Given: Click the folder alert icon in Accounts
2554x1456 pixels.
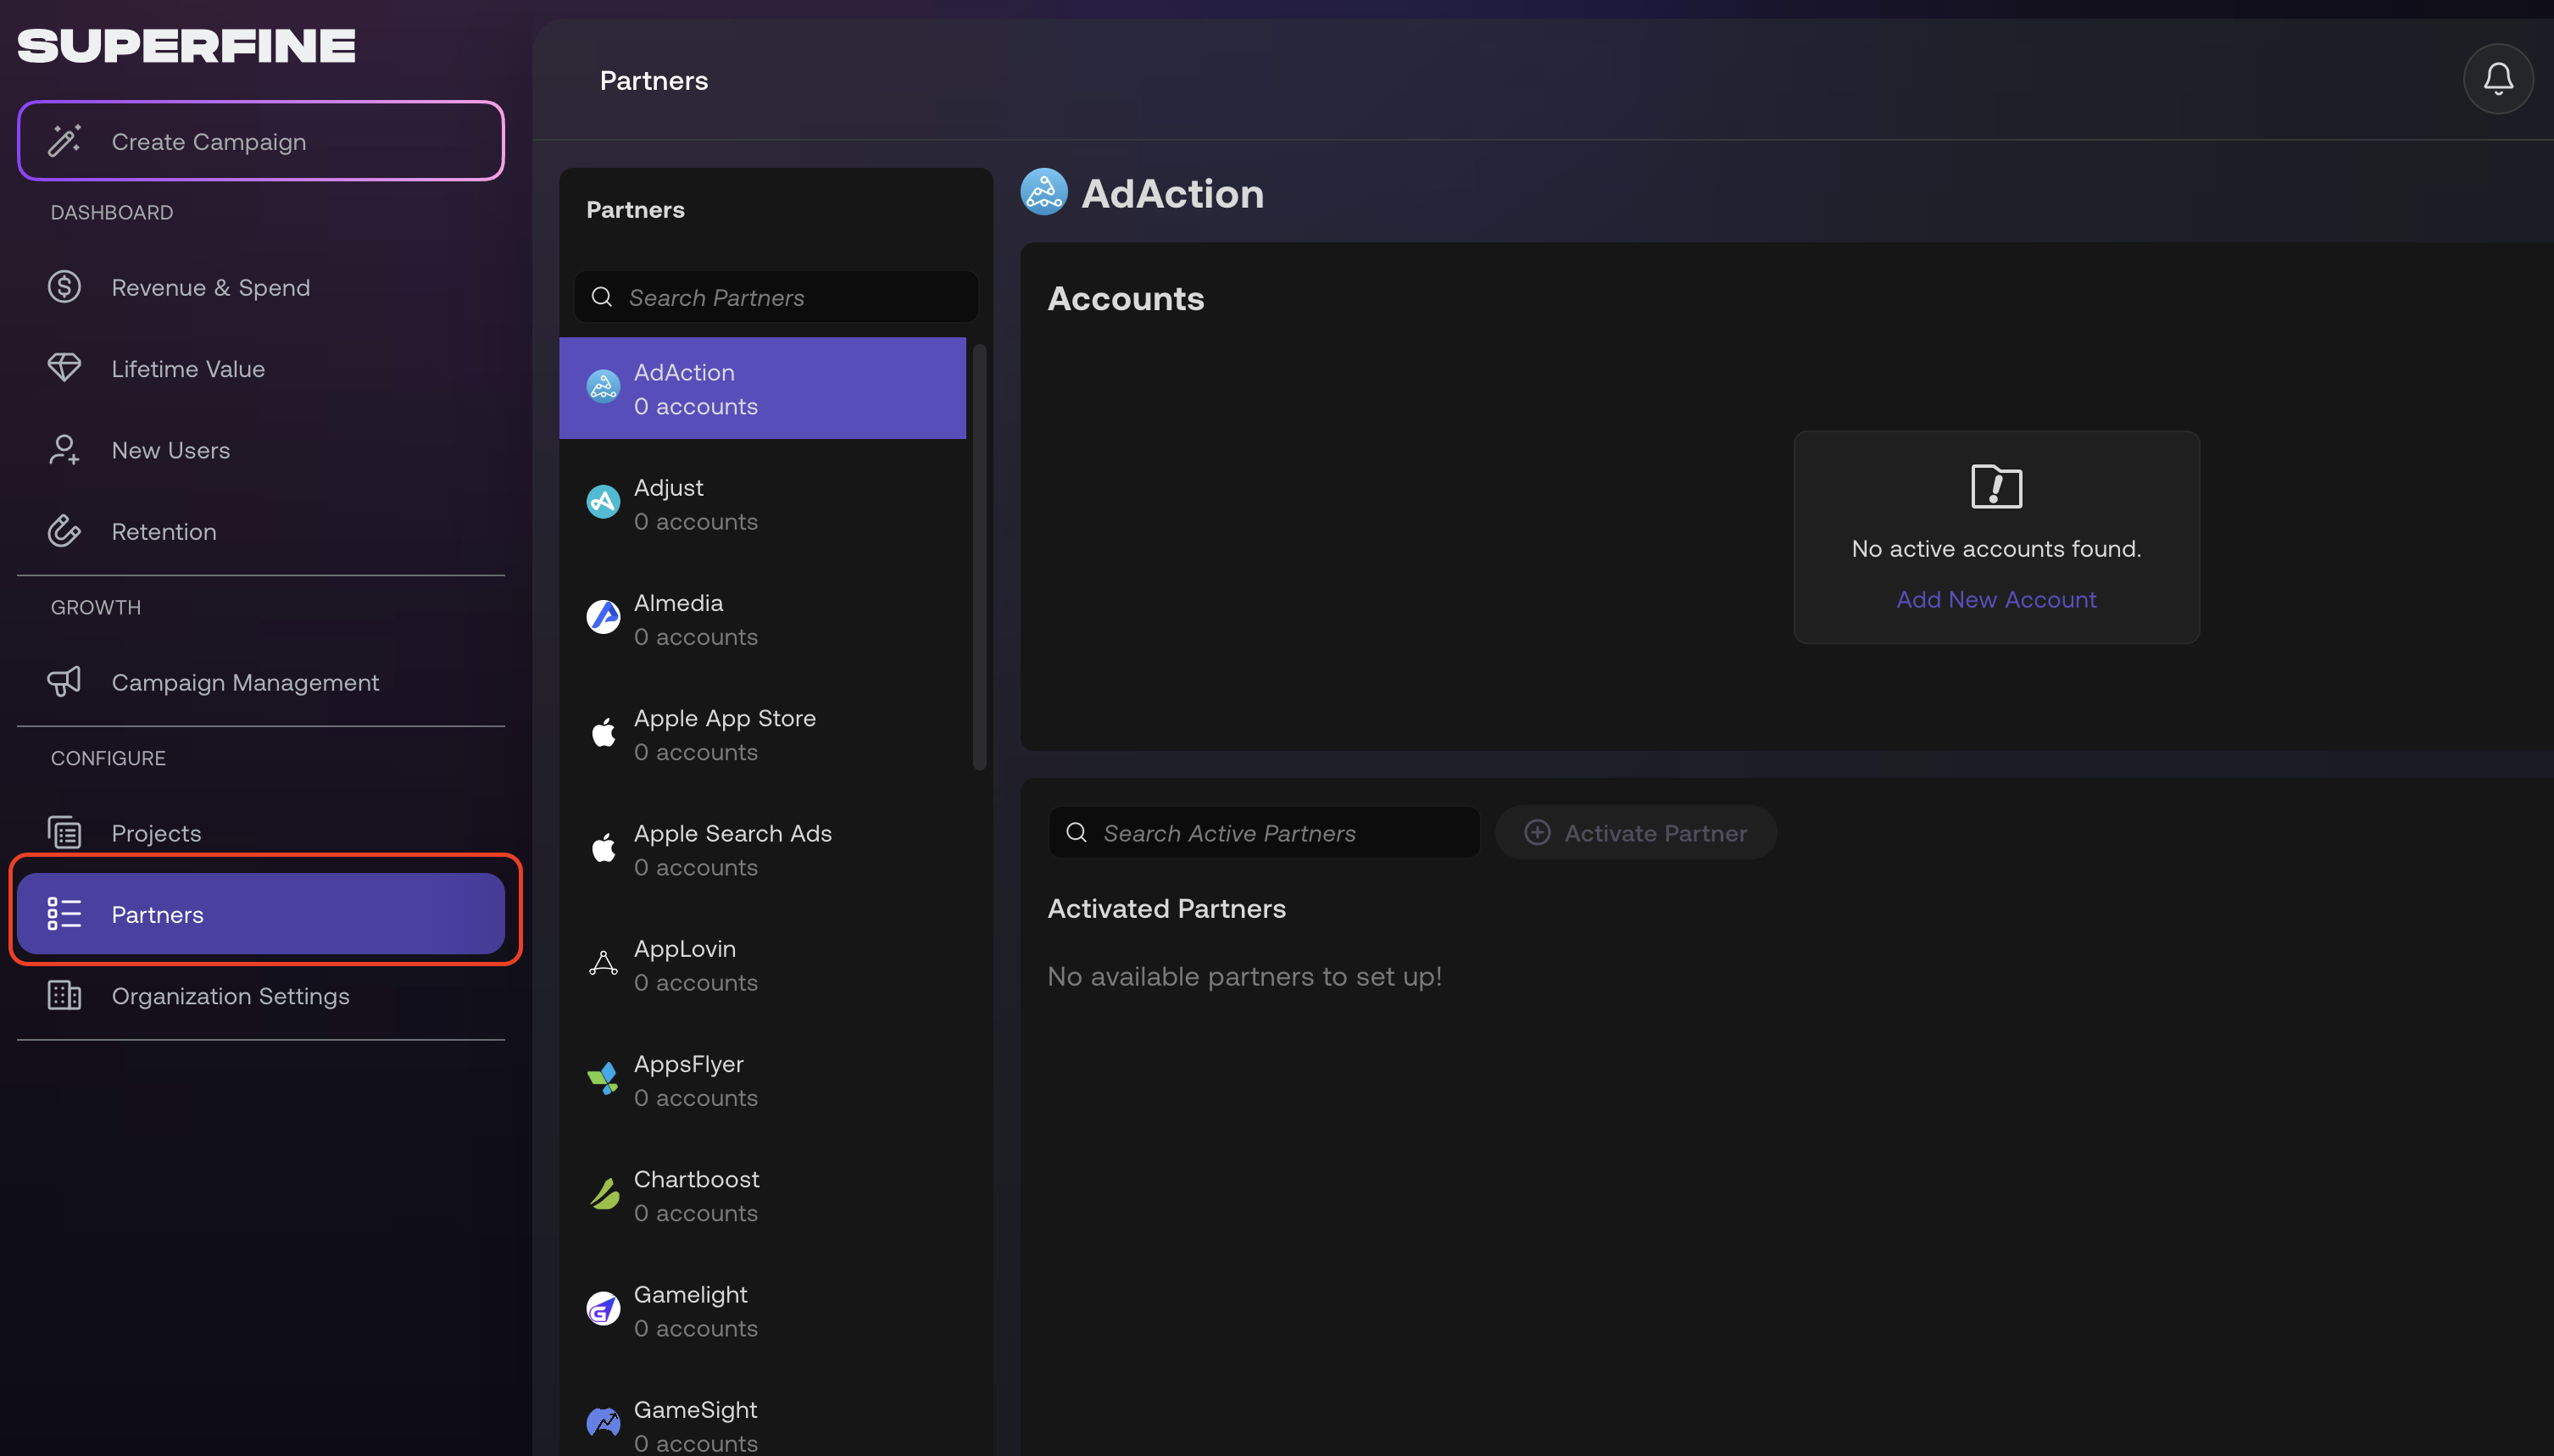Looking at the screenshot, I should coord(1996,487).
